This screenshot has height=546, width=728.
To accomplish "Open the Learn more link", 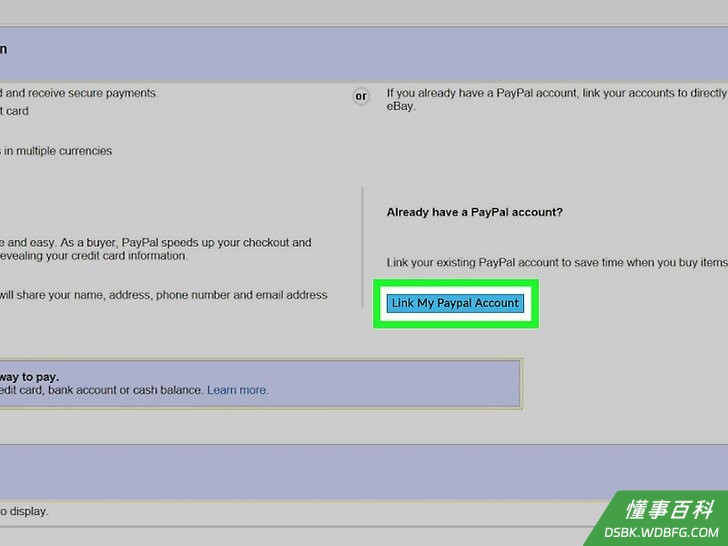I will (x=238, y=390).
